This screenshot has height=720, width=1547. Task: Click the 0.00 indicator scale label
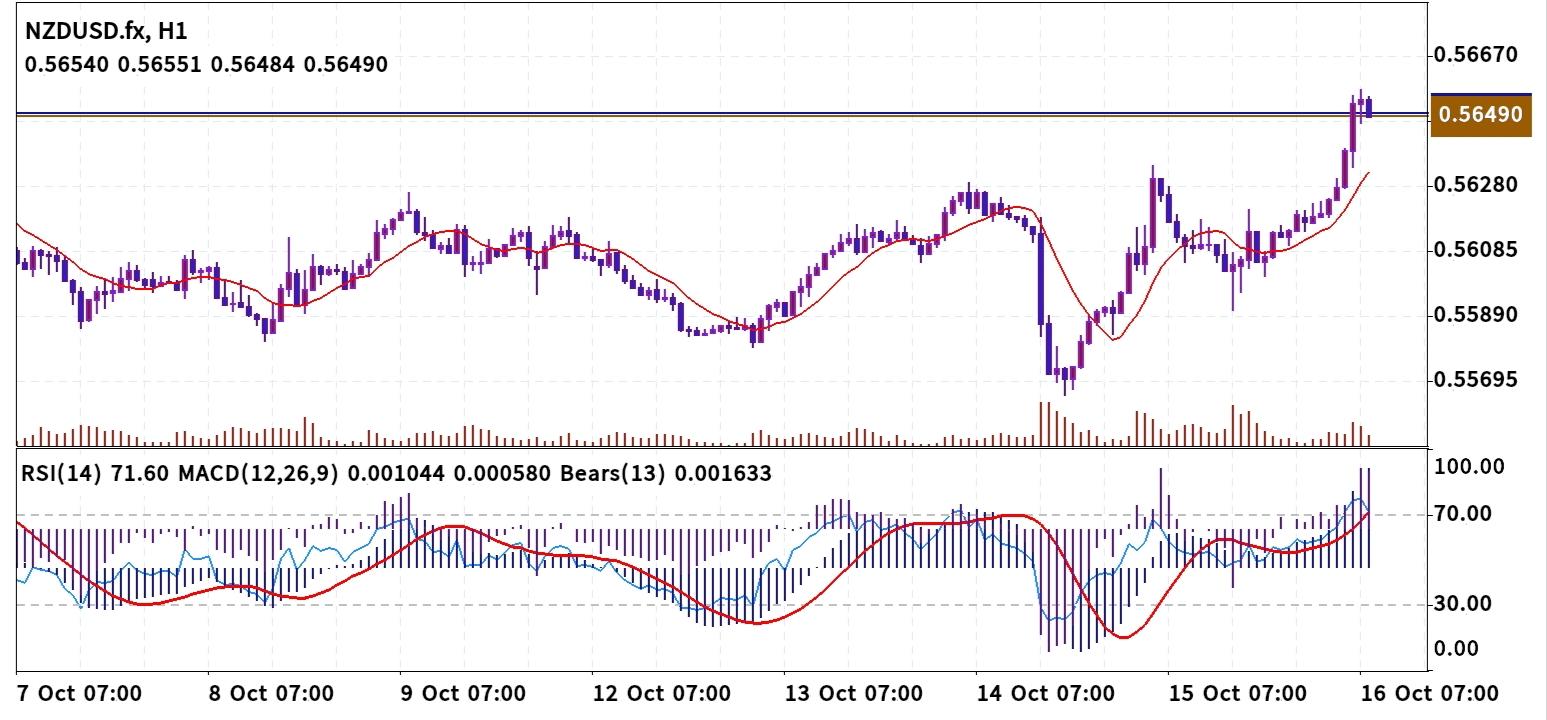(x=1457, y=649)
